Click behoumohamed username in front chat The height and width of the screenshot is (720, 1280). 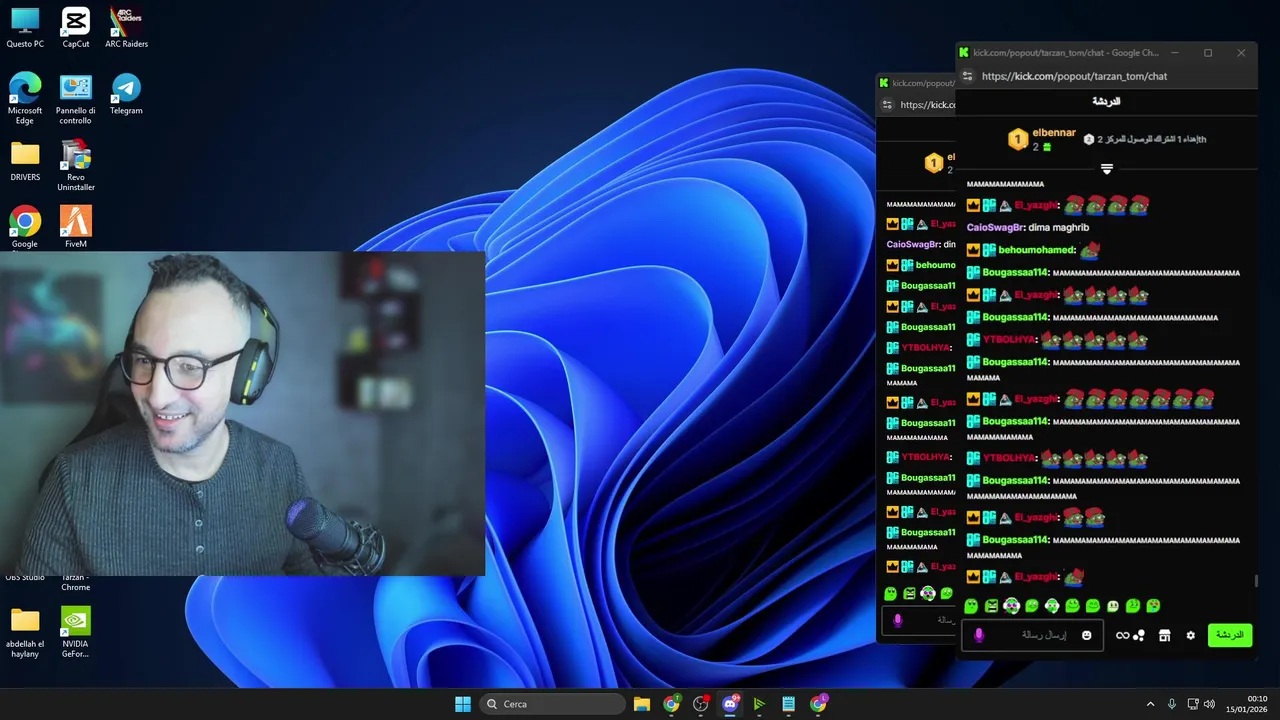1036,250
